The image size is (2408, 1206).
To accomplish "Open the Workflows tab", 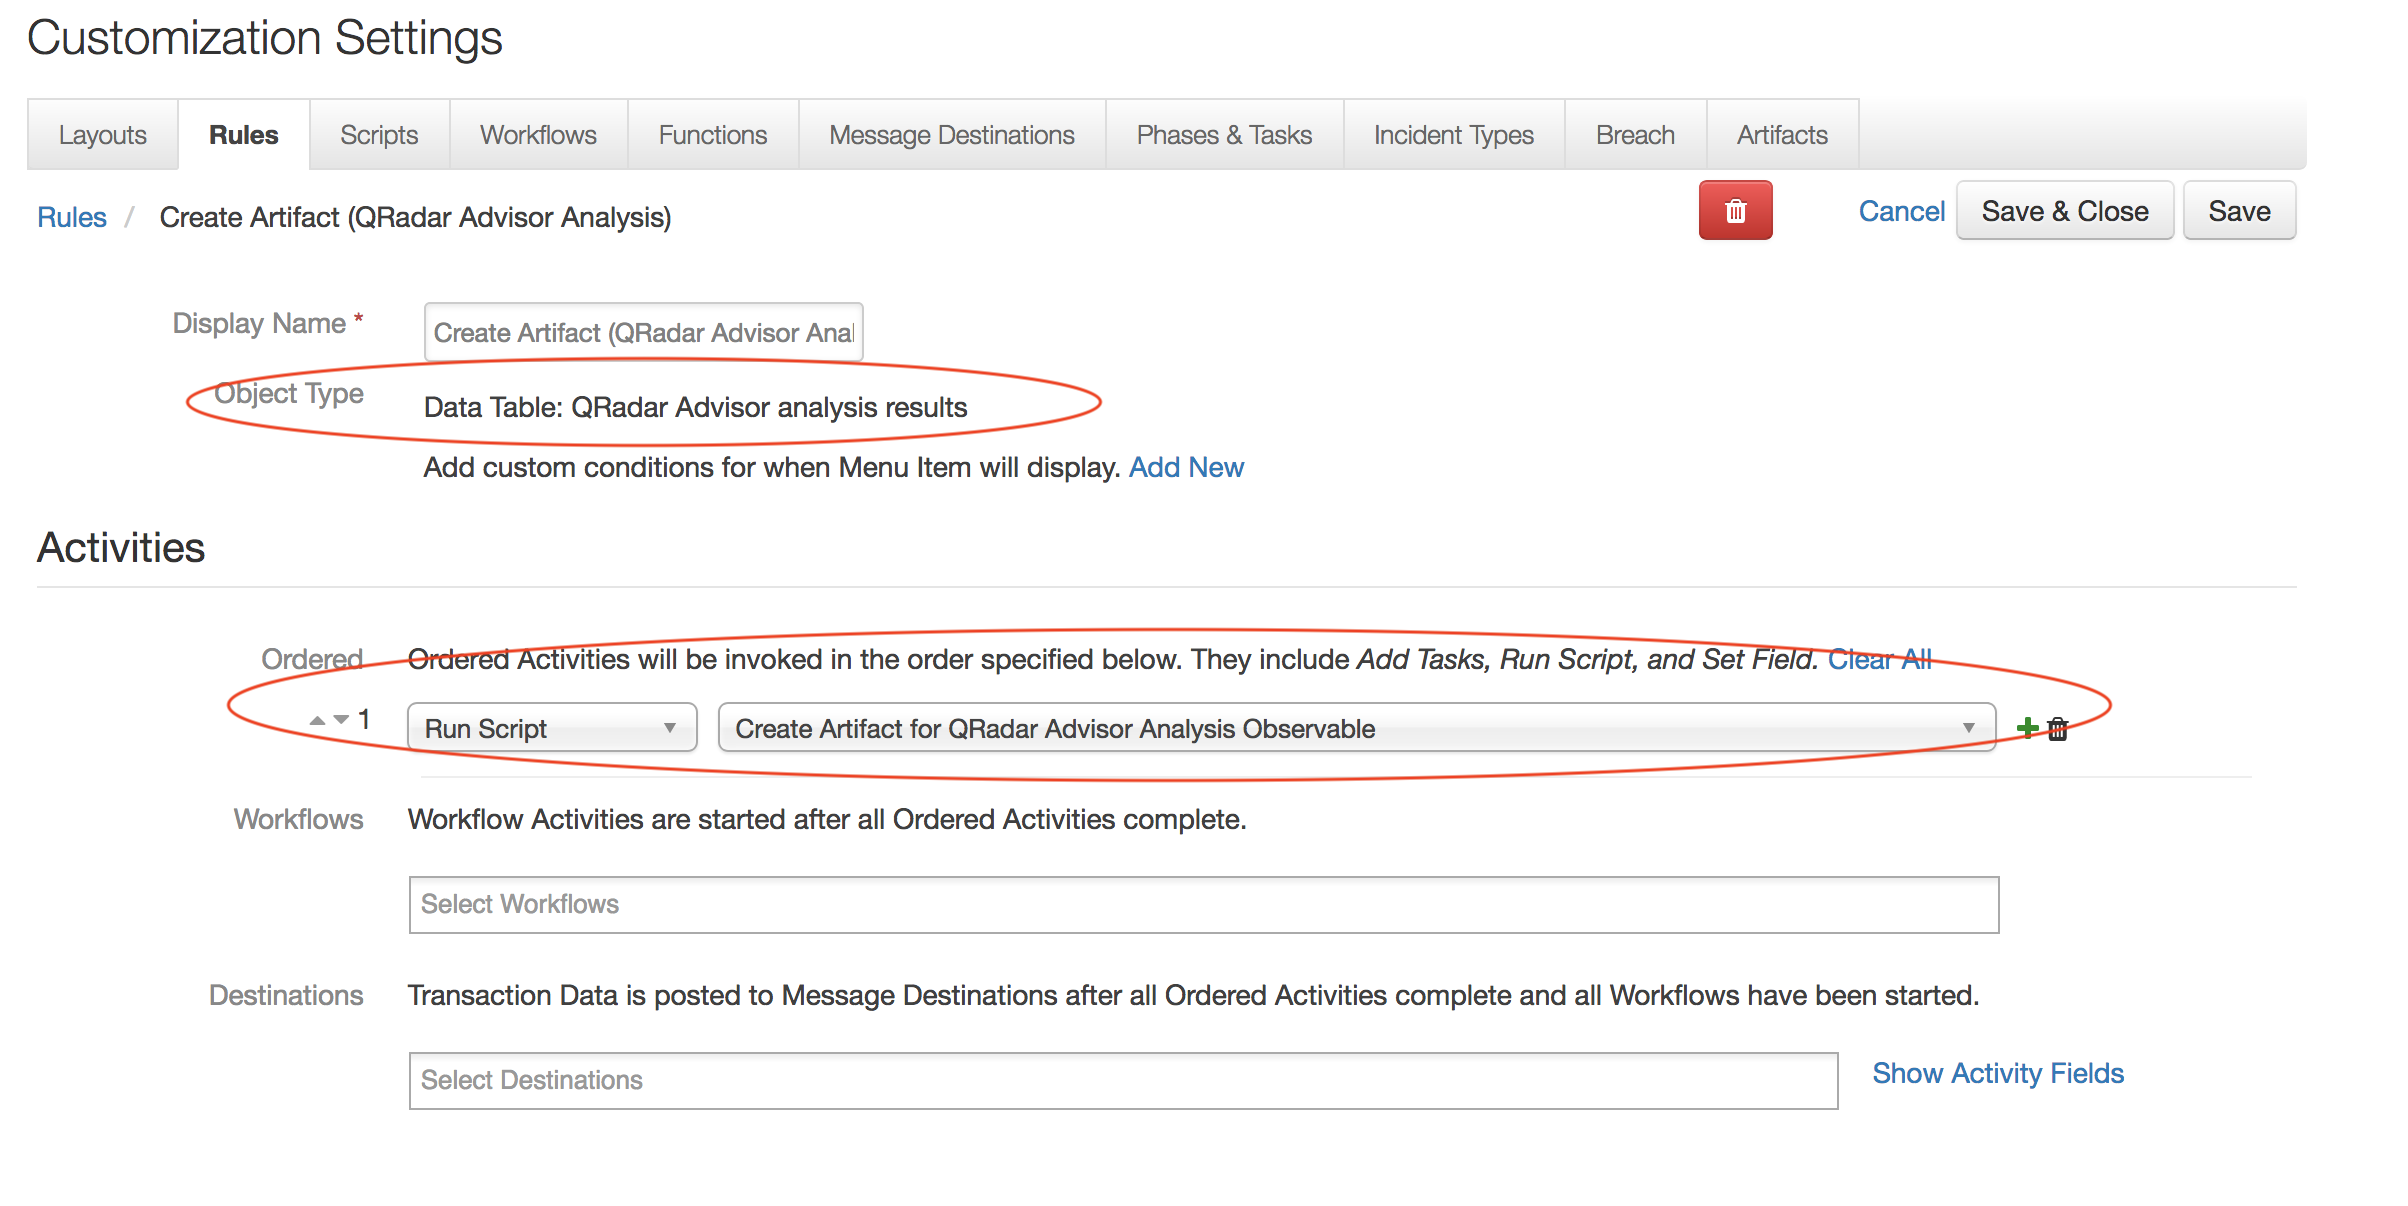I will click(538, 135).
